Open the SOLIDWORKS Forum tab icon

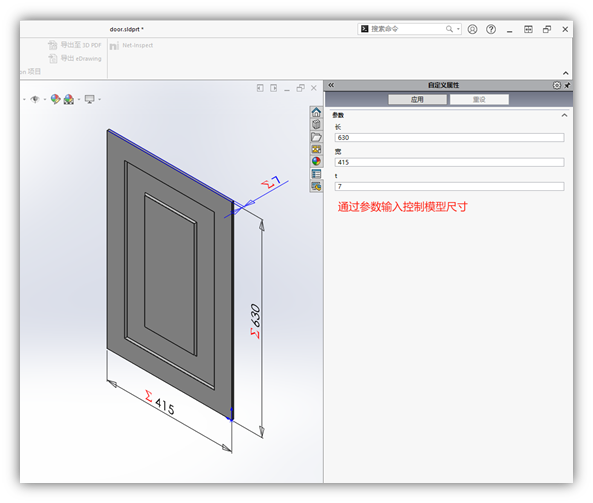[x=316, y=186]
